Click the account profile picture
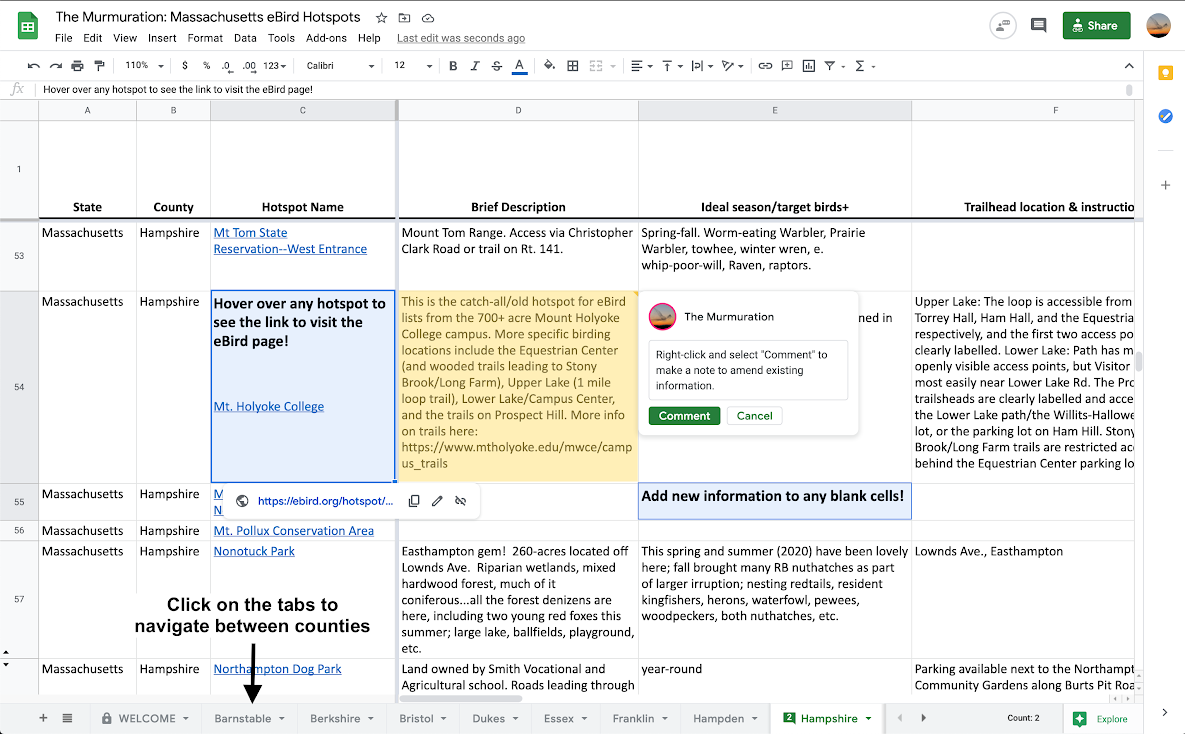Screen dimensions: 1185x734 (1159, 26)
